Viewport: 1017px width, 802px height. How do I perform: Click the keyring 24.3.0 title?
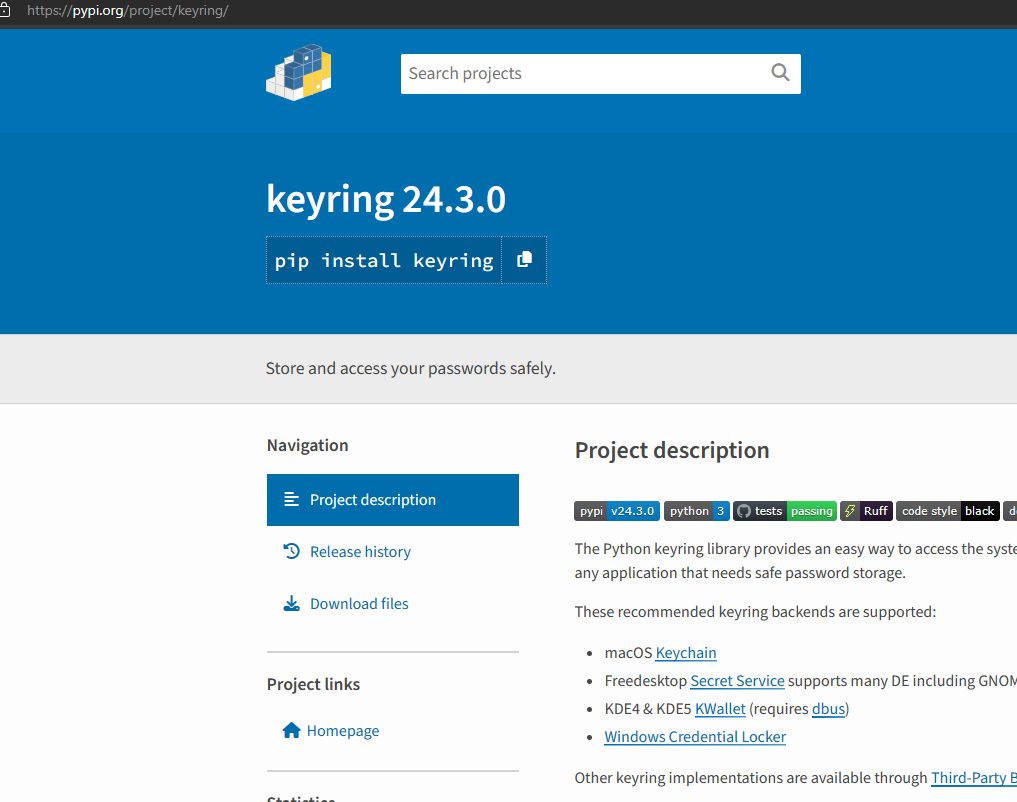pyautogui.click(x=386, y=198)
